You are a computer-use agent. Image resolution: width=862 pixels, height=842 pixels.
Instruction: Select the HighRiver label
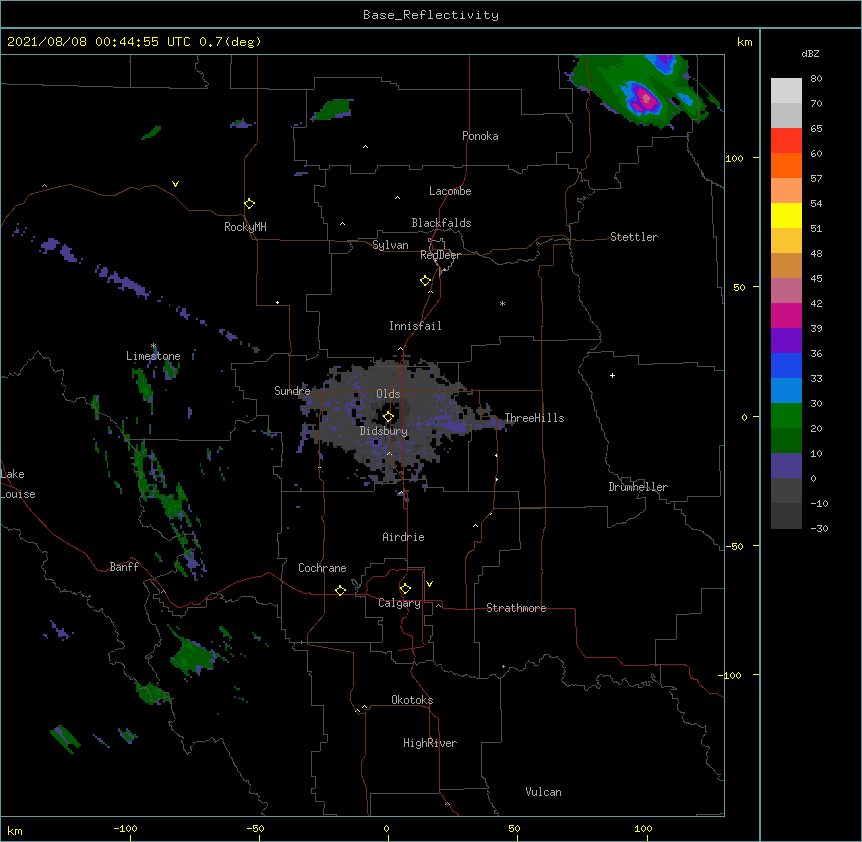click(x=430, y=743)
